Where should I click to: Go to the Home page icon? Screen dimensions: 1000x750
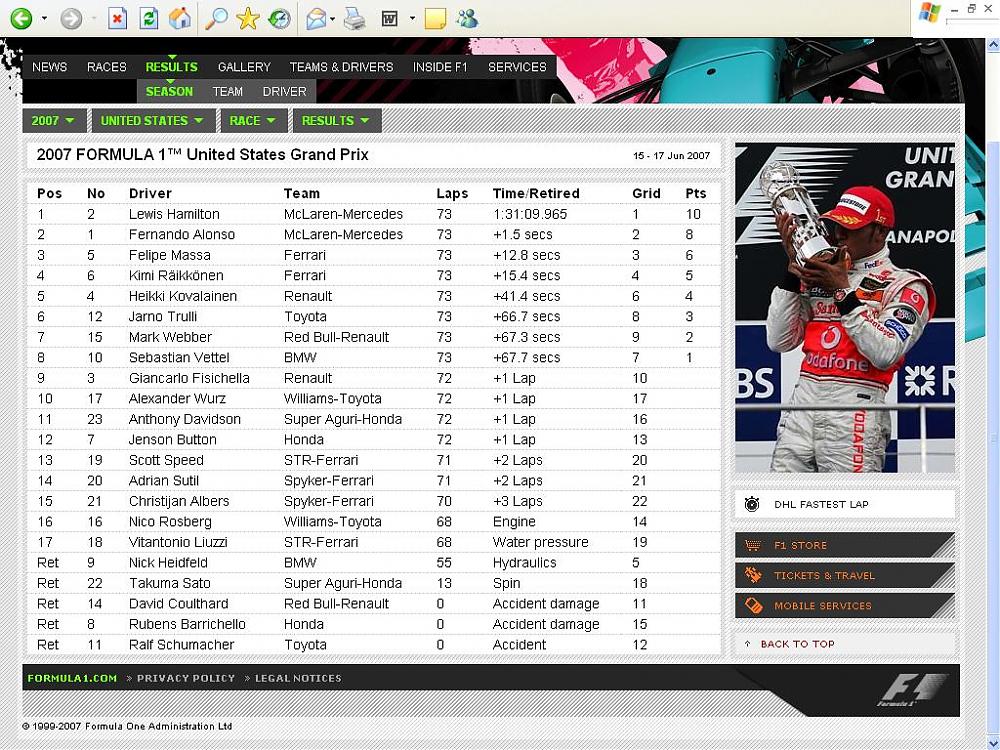click(x=179, y=18)
